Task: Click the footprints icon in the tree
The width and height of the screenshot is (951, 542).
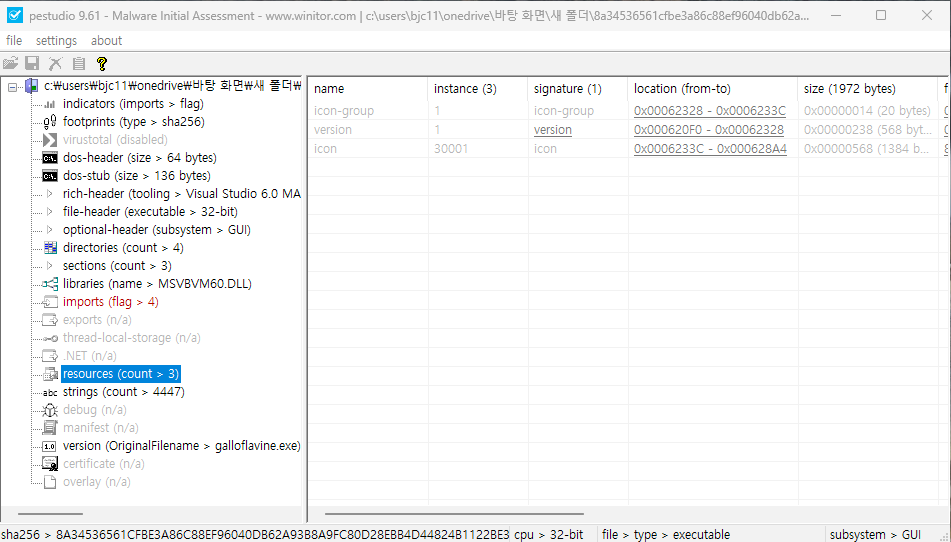Action: (x=50, y=122)
